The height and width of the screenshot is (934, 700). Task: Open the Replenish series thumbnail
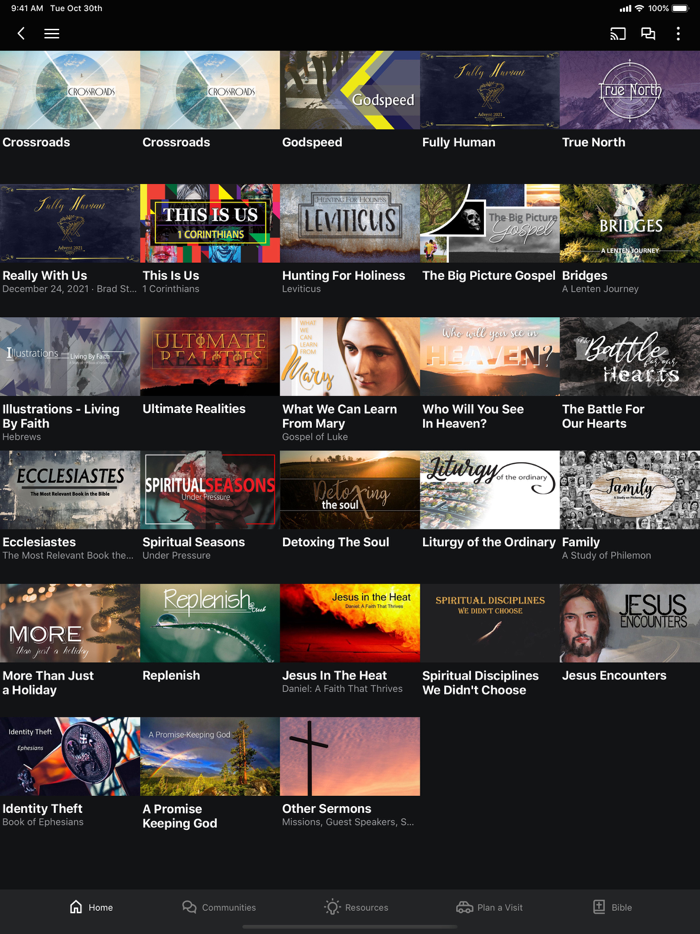[210, 623]
